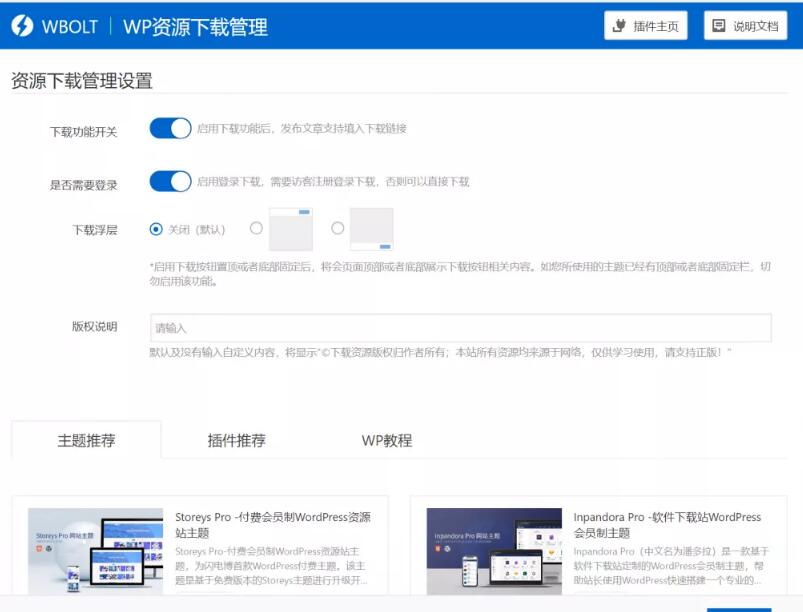This screenshot has width=803, height=612.
Task: Focus the 版权说明 input field
Action: [x=461, y=328]
